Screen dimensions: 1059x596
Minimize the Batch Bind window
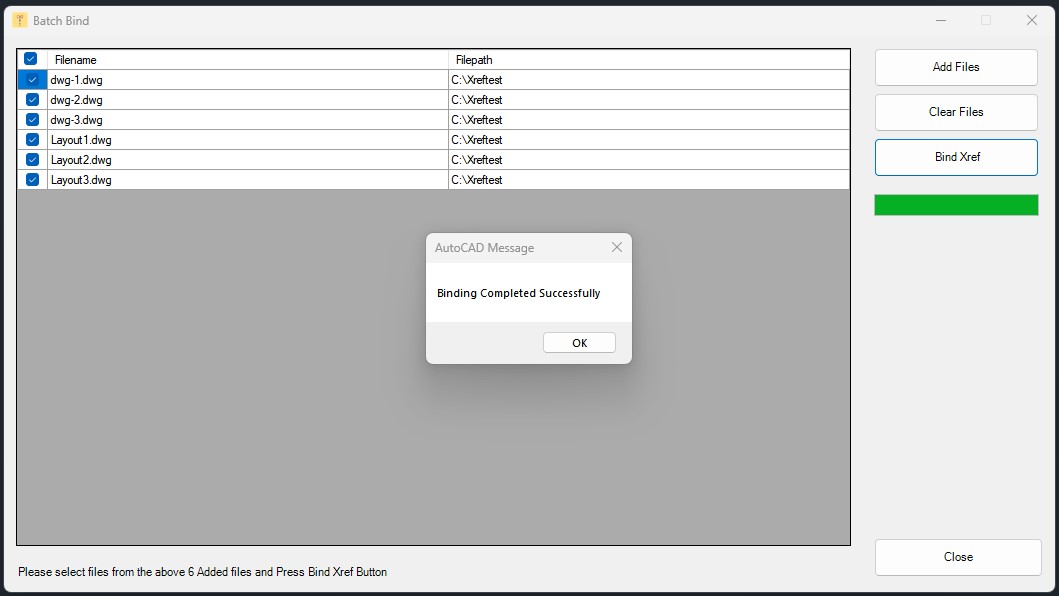(941, 20)
